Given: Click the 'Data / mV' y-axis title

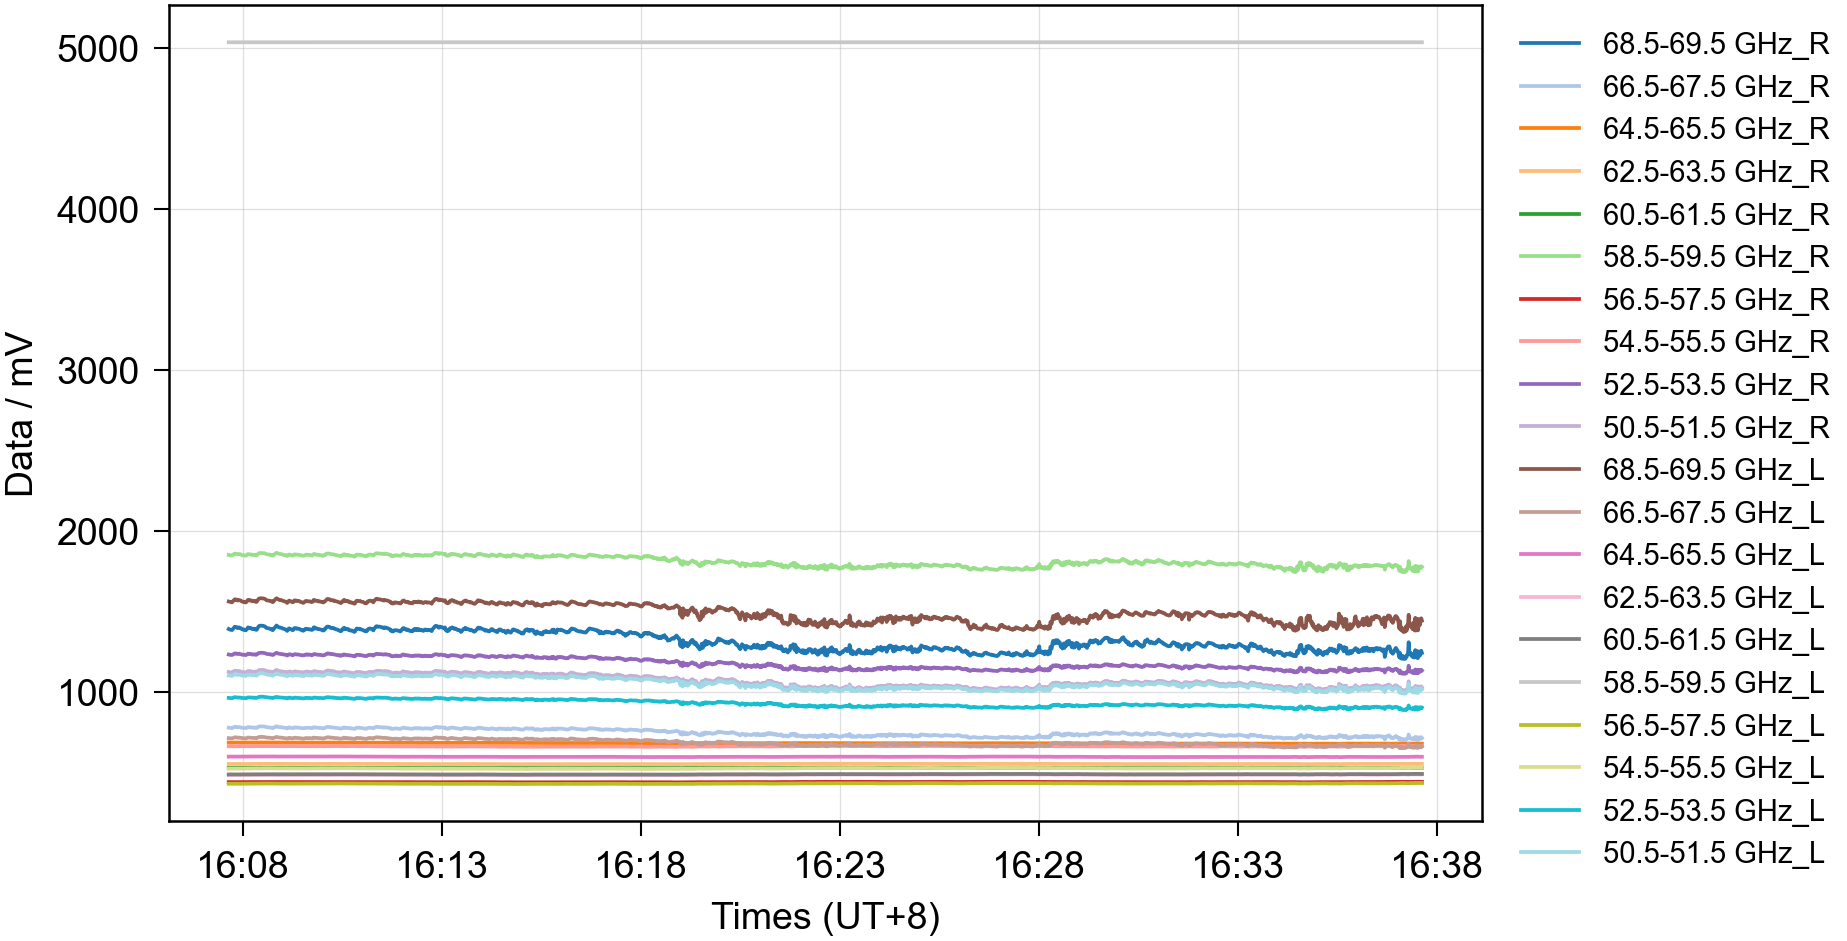Looking at the screenshot, I should coord(20,415).
